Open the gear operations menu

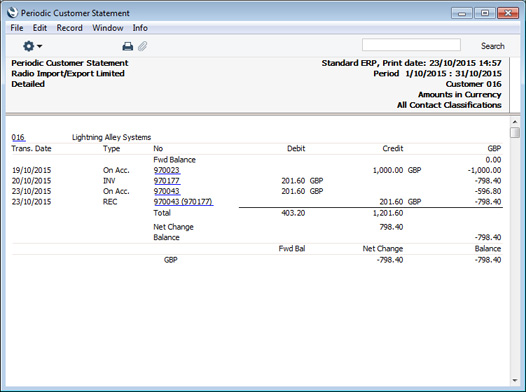click(32, 46)
